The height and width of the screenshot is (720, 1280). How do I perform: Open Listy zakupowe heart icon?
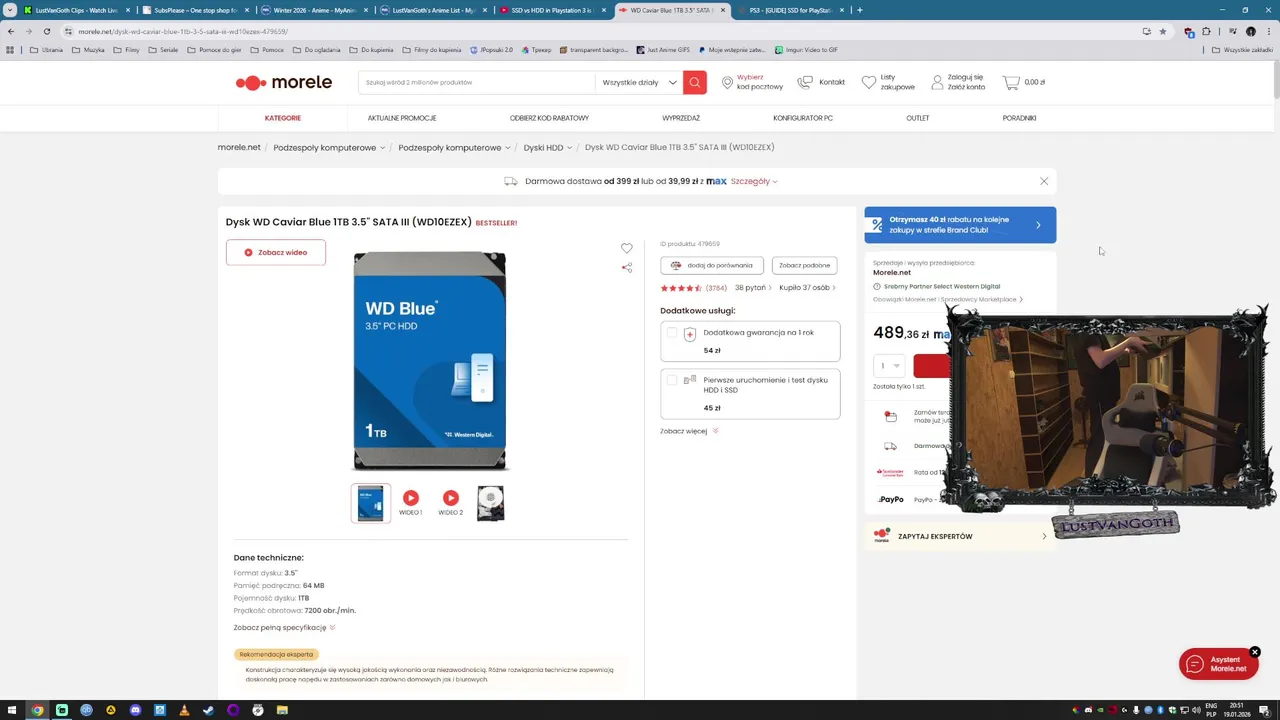pos(869,82)
